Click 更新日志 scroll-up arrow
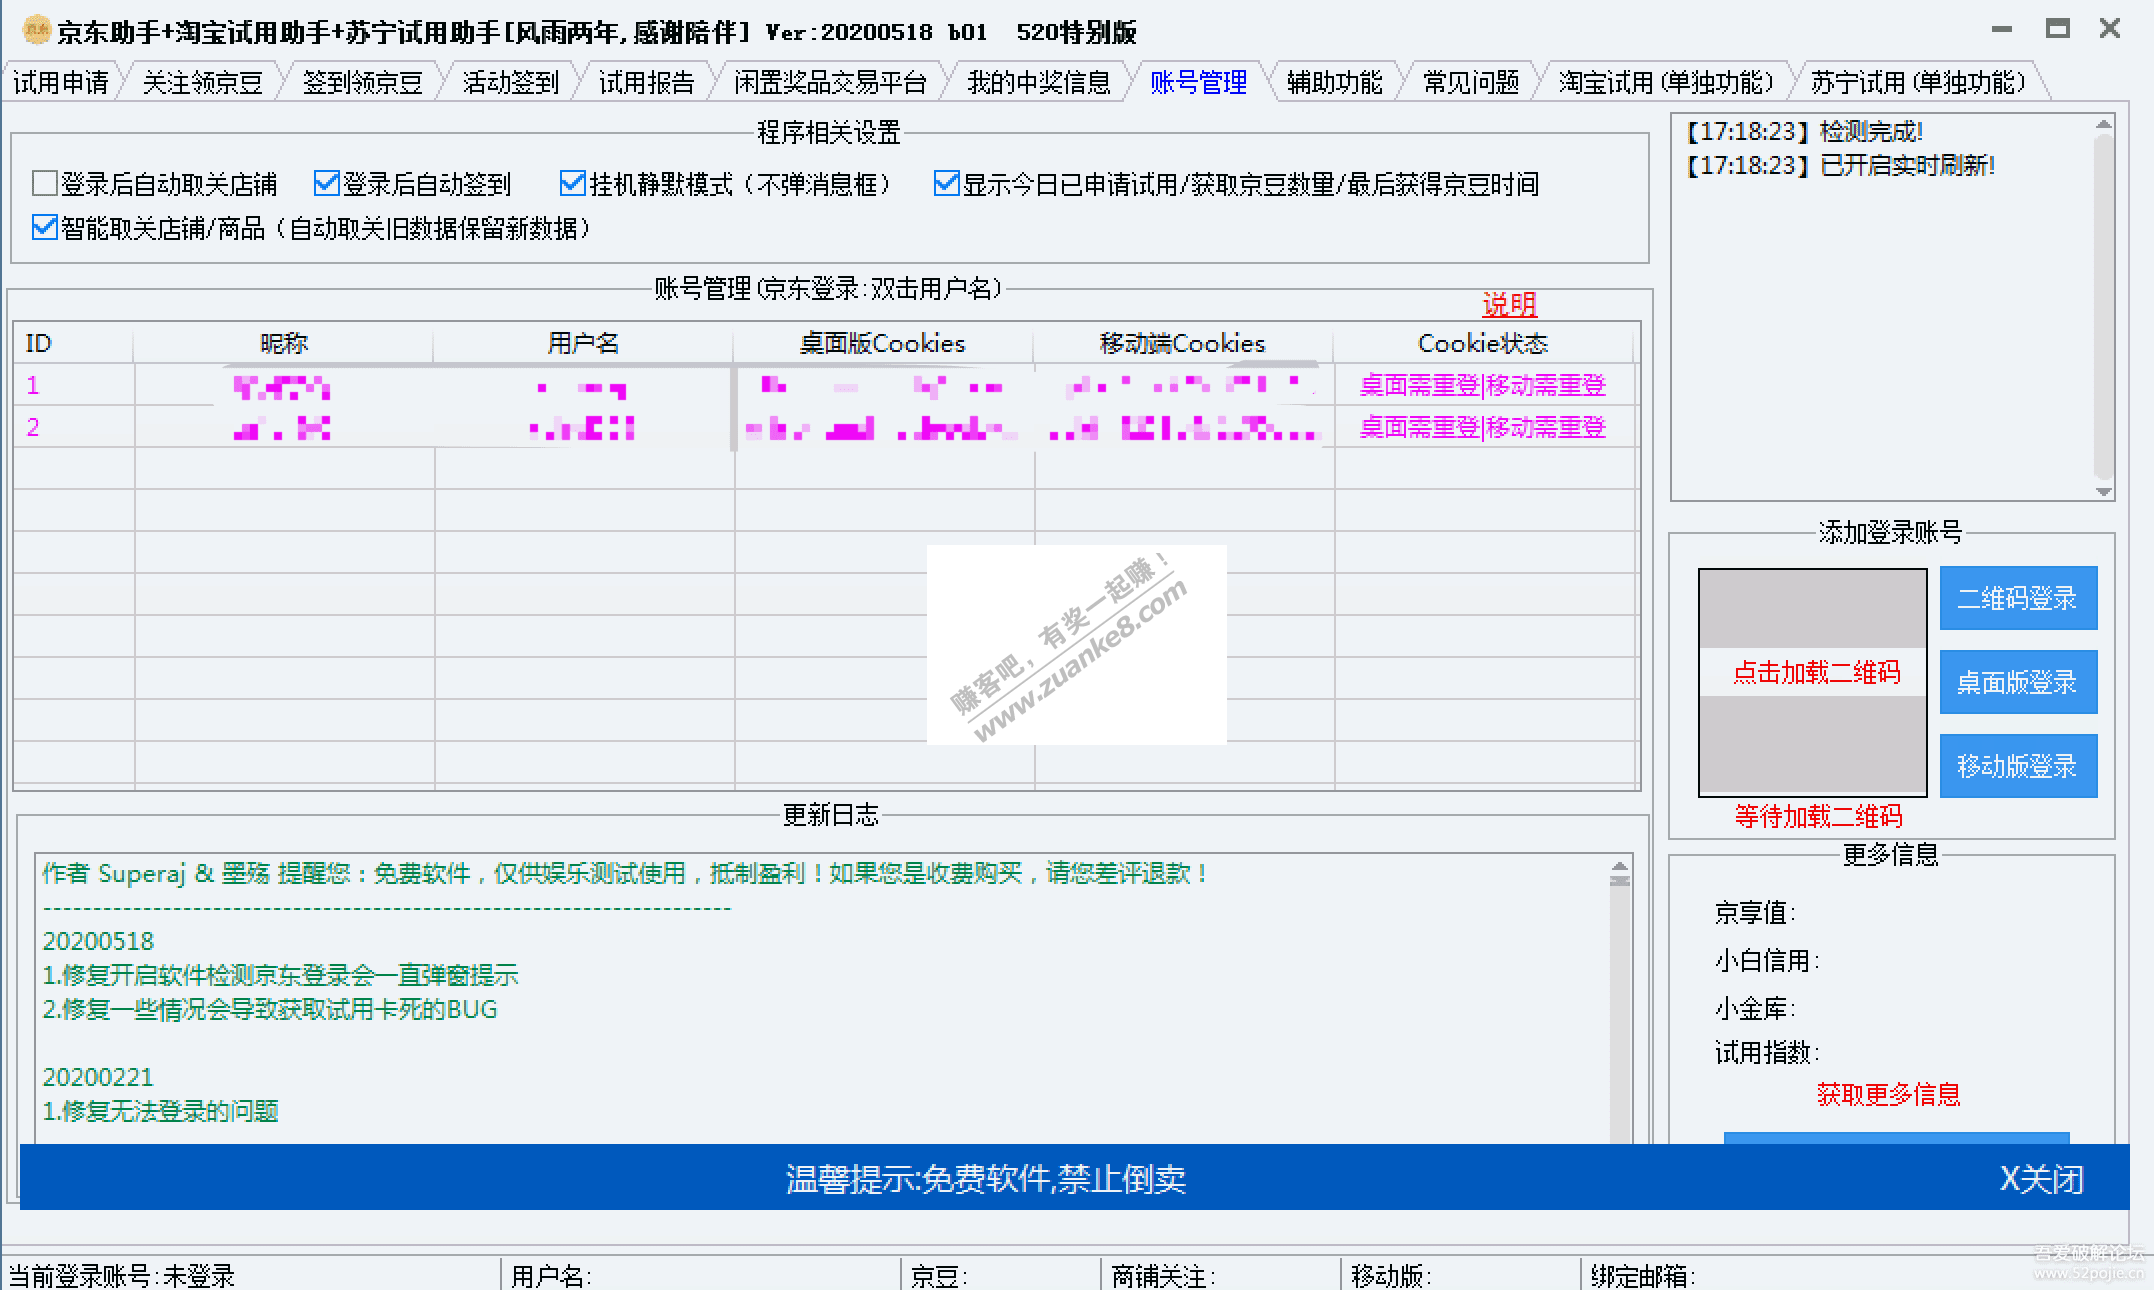 coord(1620,866)
